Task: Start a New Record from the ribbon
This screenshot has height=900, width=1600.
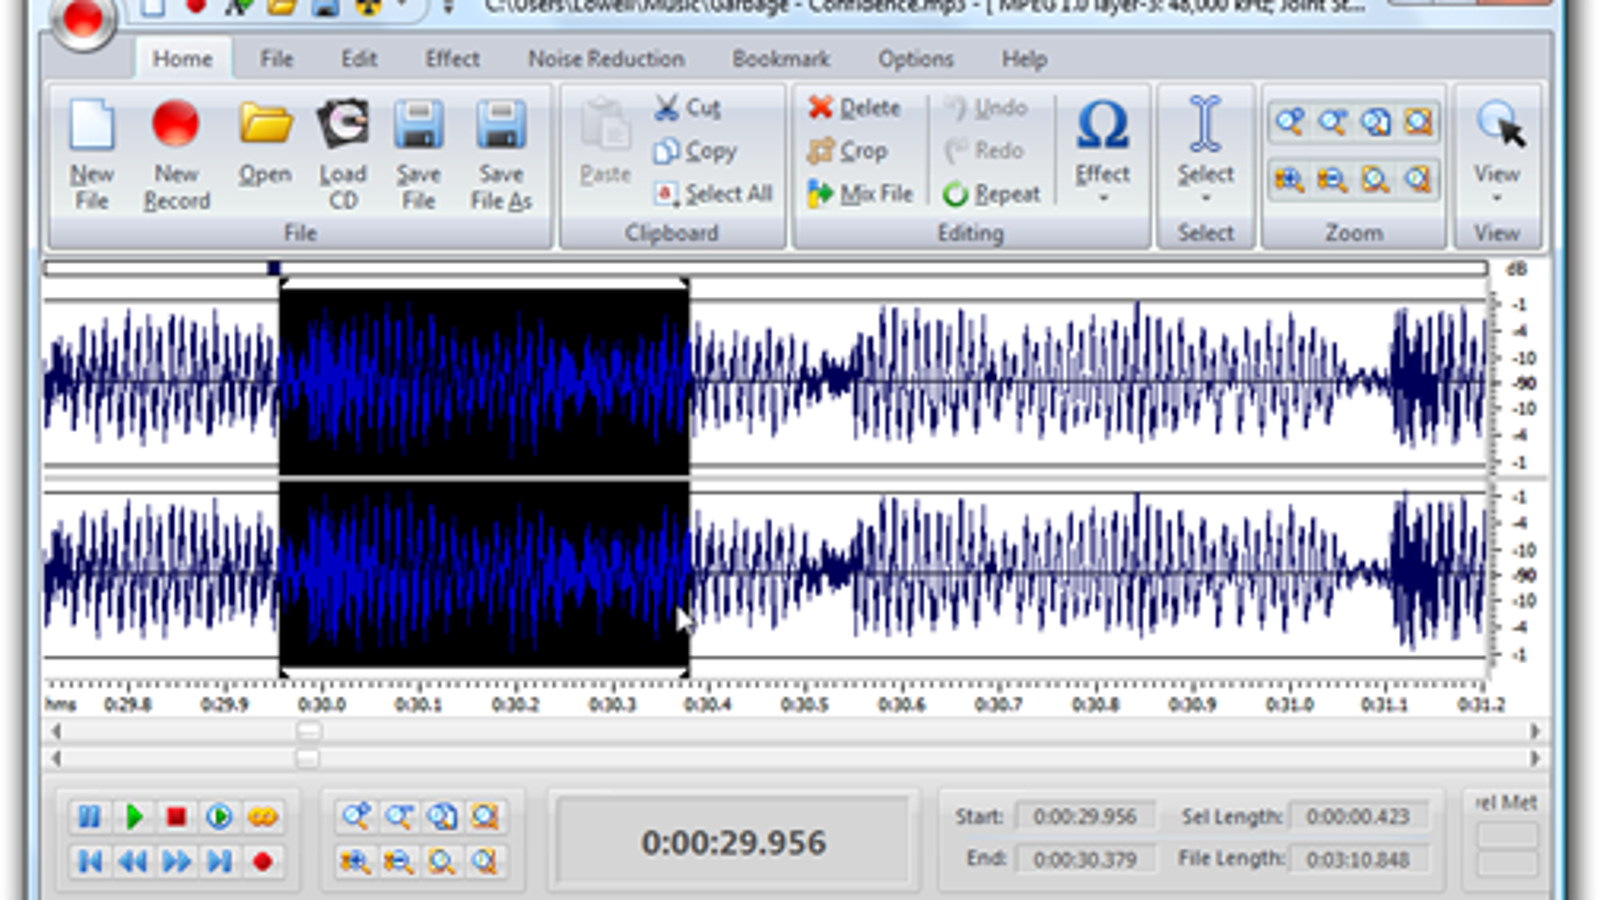Action: point(176,155)
